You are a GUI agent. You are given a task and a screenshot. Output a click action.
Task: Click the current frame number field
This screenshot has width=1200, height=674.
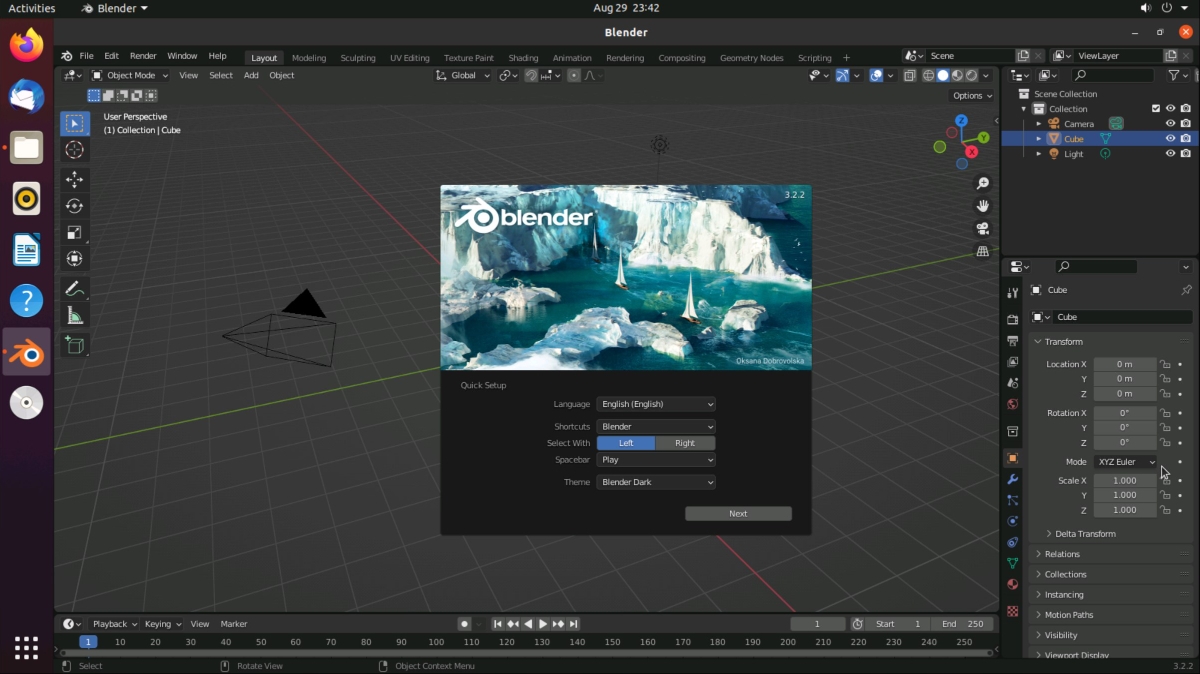[x=817, y=624]
